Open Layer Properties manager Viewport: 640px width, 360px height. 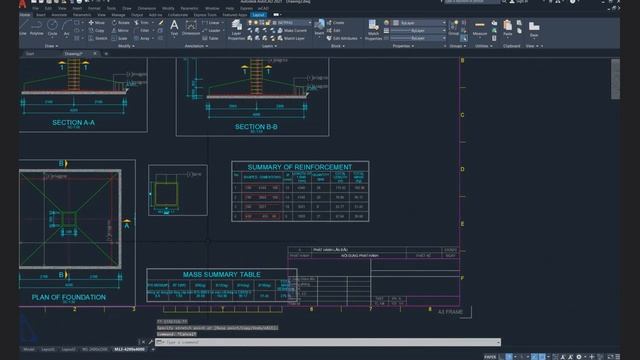(x=236, y=29)
